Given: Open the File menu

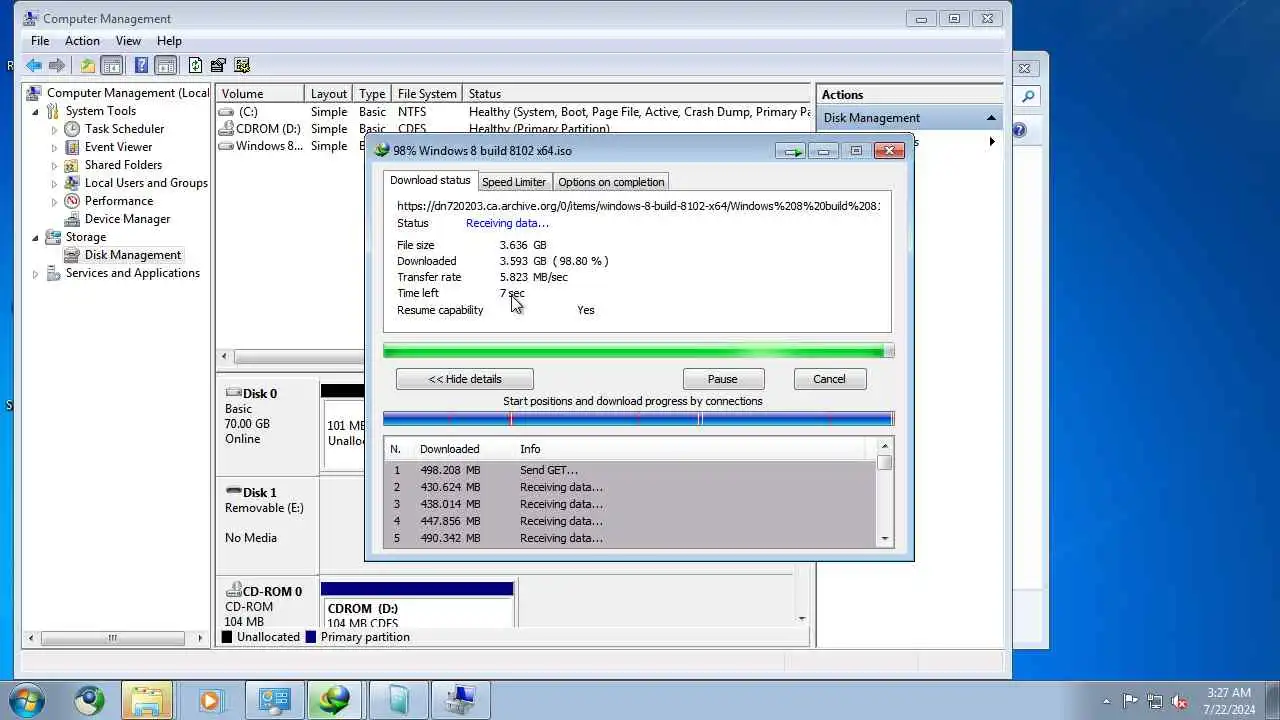Looking at the screenshot, I should point(40,41).
